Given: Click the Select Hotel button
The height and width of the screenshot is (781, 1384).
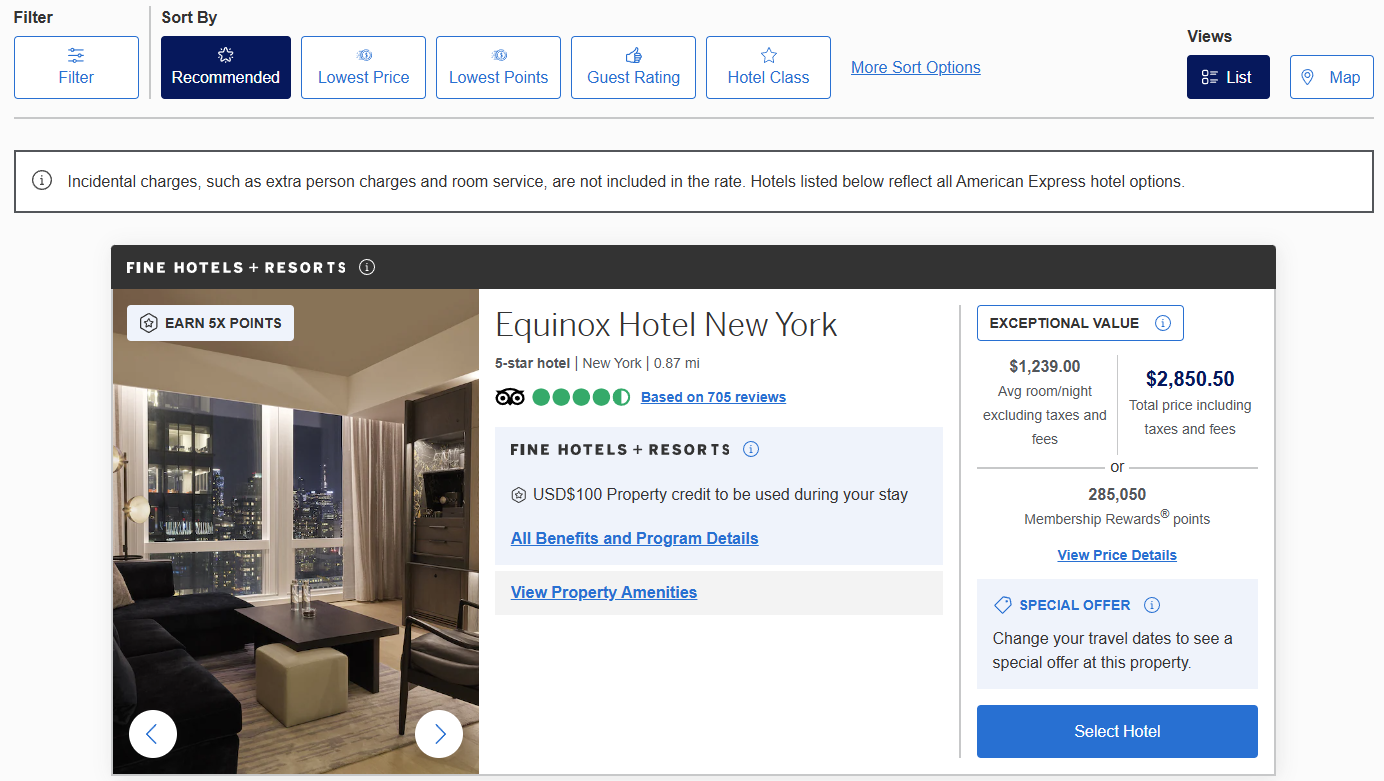Looking at the screenshot, I should click(1117, 731).
